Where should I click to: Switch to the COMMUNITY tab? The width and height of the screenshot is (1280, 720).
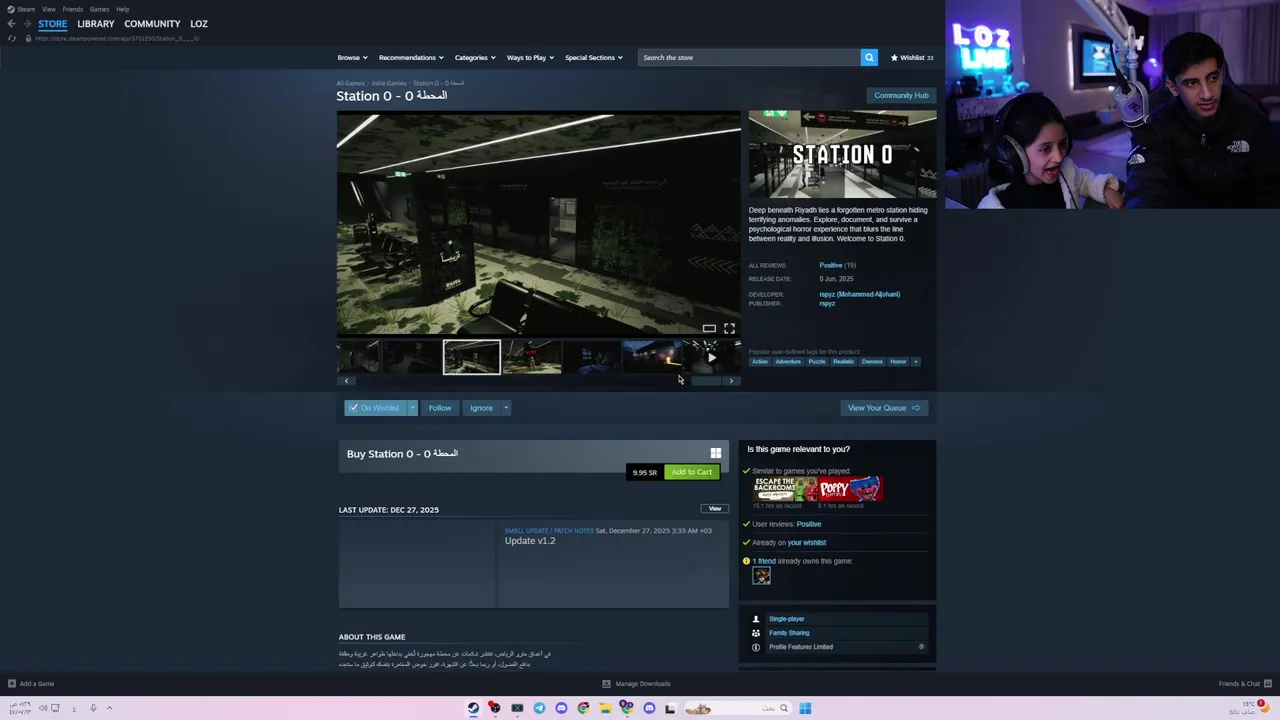coord(152,24)
